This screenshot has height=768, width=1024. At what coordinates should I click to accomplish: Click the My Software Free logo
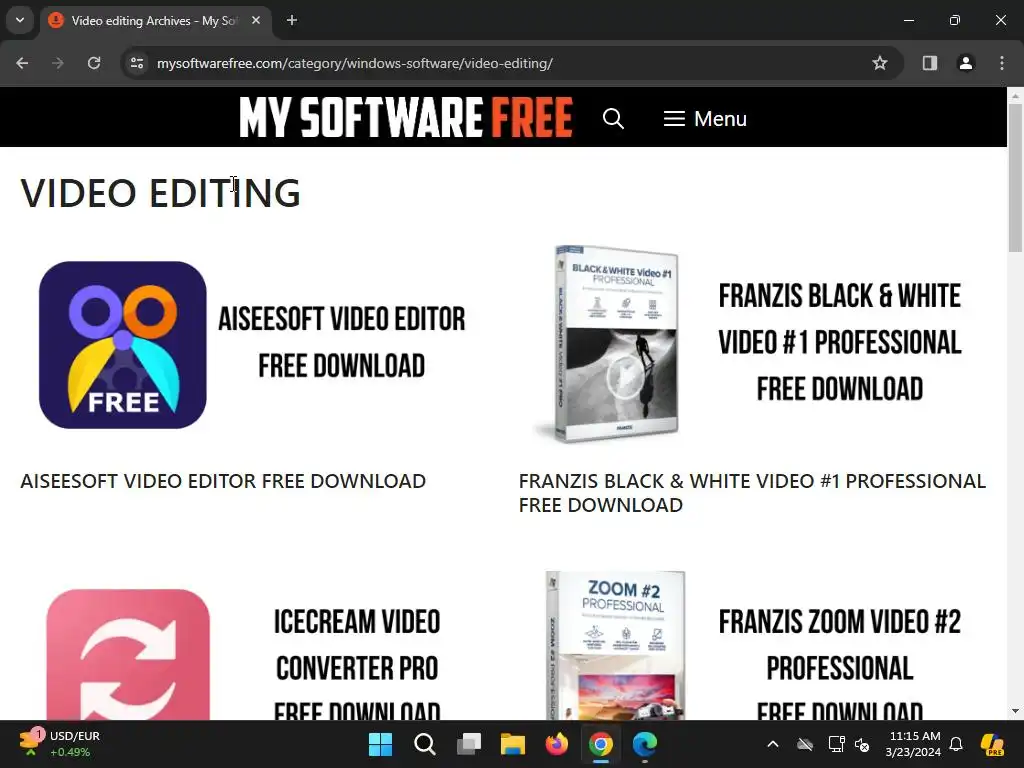(406, 118)
